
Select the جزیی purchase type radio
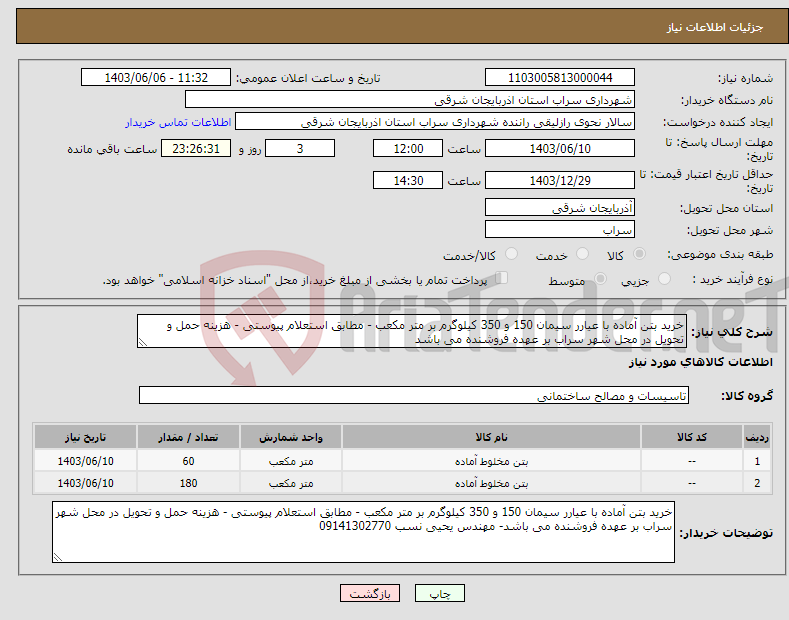[x=664, y=278]
